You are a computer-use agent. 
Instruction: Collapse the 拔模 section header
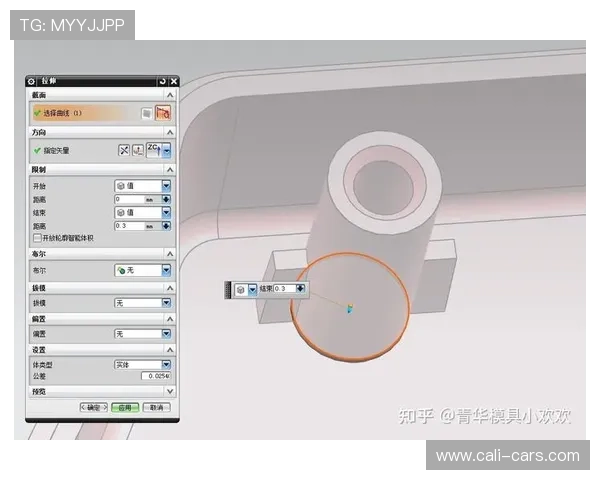coord(170,287)
